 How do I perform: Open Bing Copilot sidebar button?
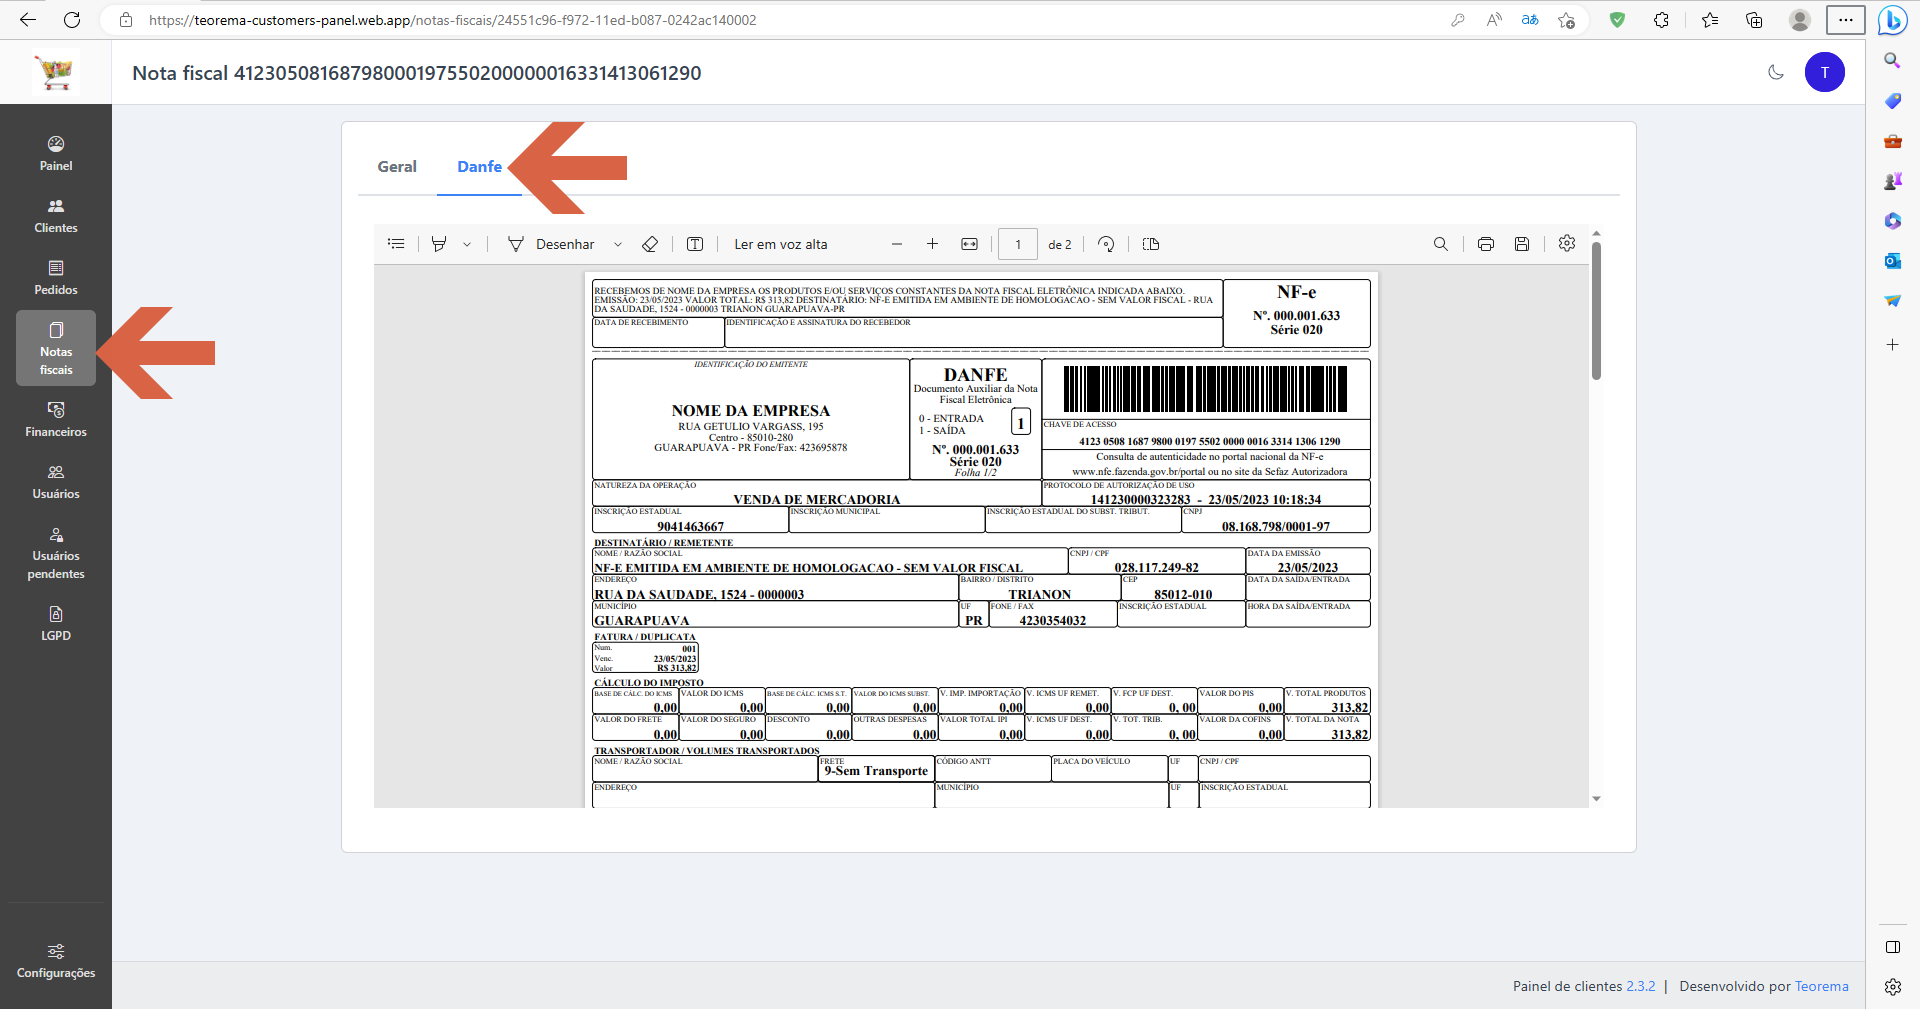tap(1893, 20)
